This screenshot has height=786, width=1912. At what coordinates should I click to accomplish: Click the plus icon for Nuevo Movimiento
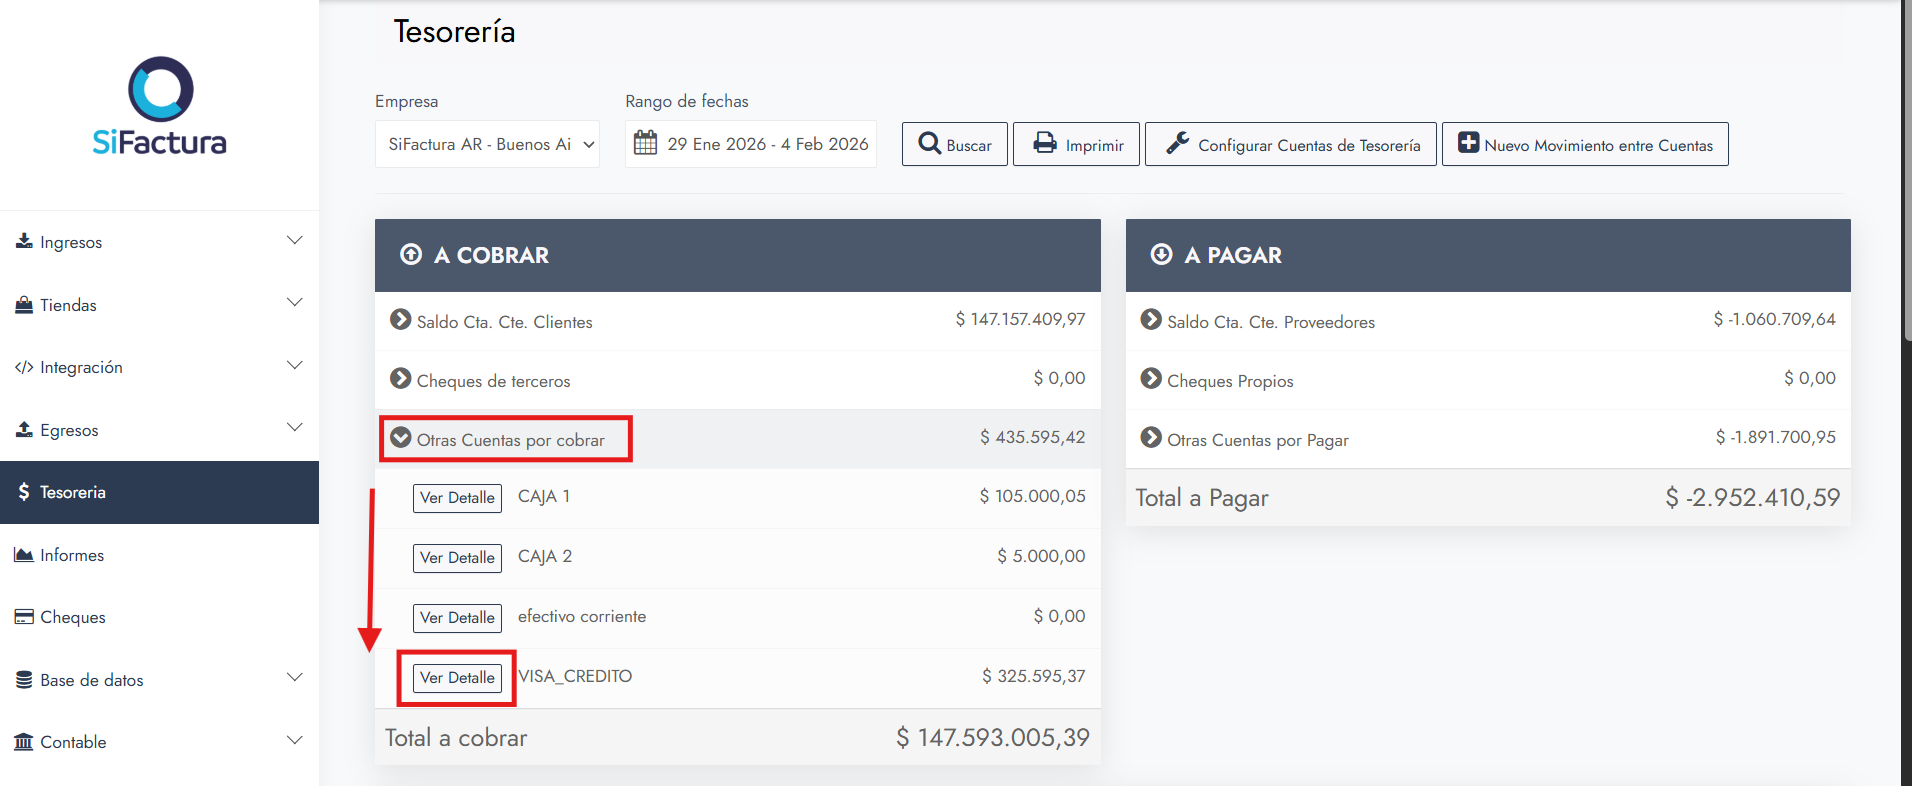(1468, 143)
